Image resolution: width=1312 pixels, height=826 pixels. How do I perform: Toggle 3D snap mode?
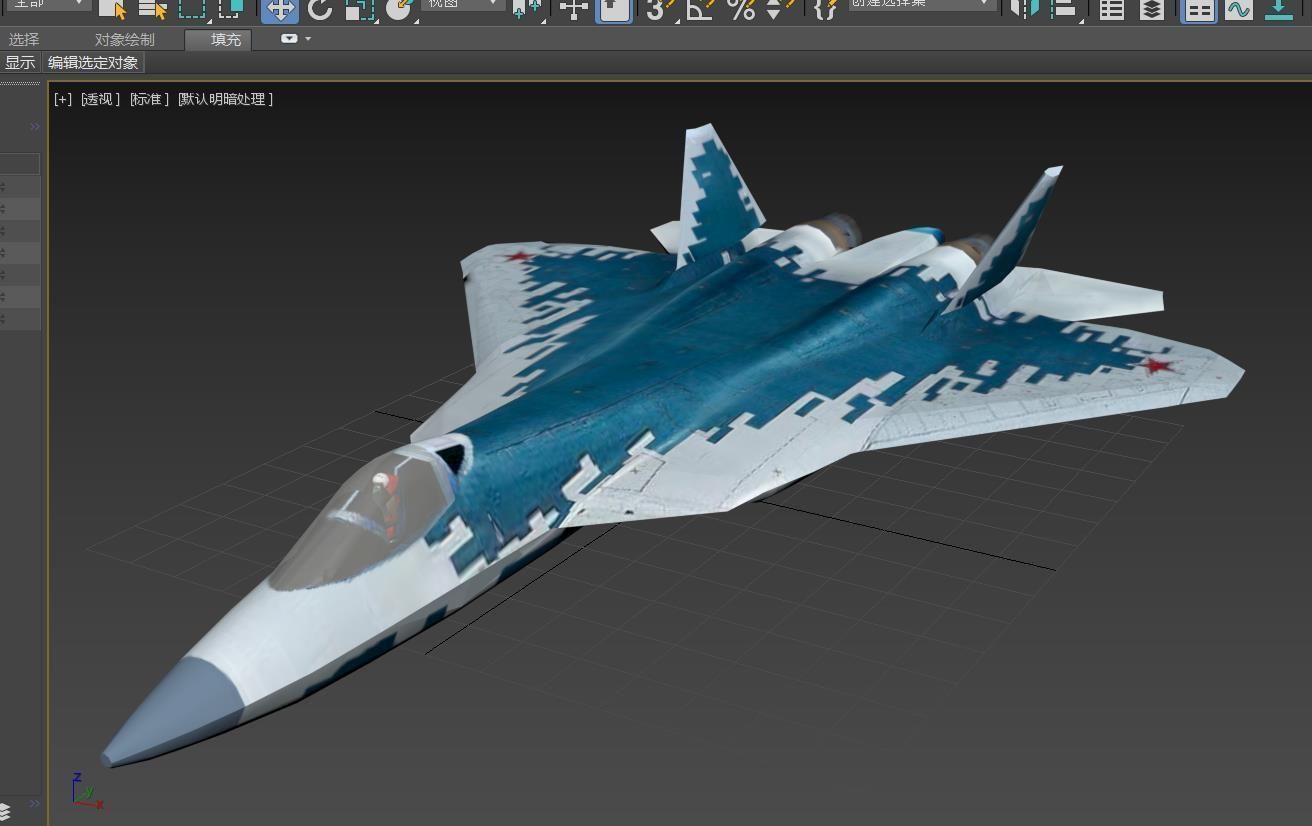(653, 11)
